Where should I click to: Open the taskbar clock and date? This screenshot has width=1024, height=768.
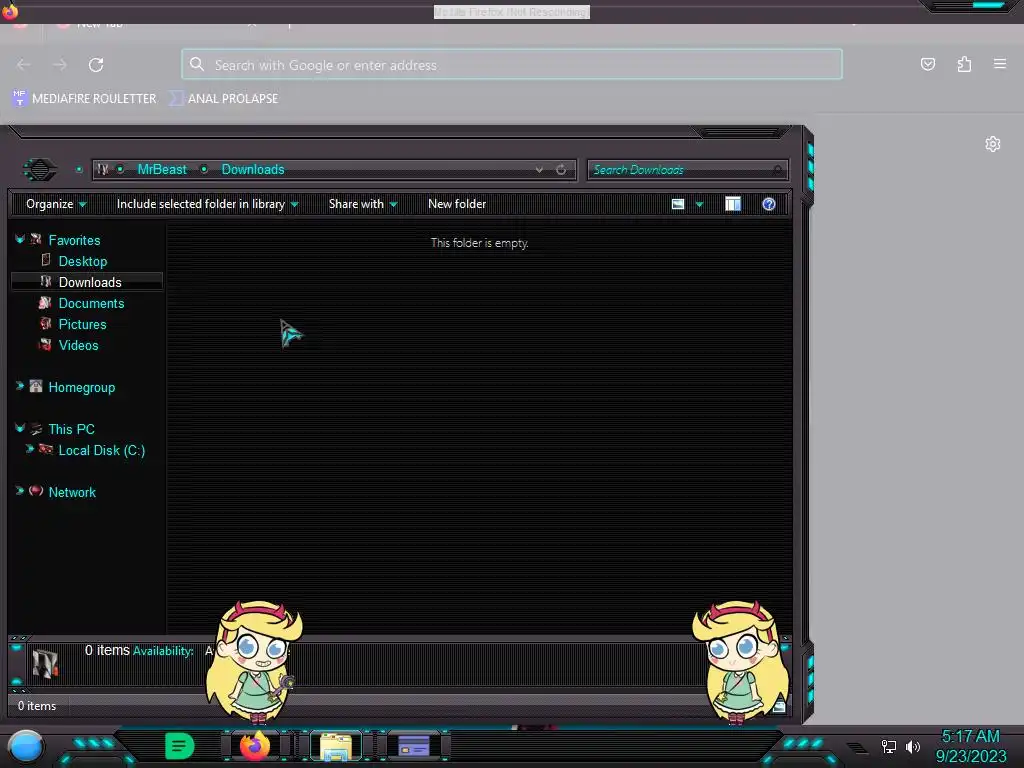tap(970, 746)
